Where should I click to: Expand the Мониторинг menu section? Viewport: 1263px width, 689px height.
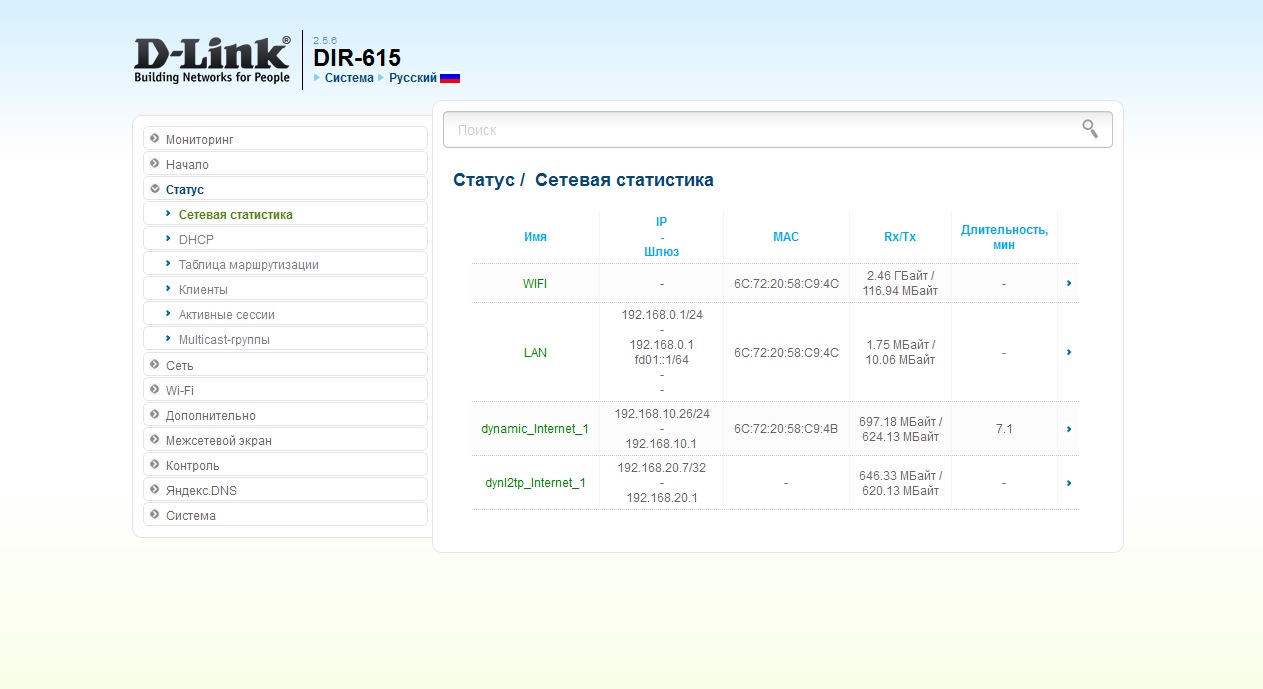coord(285,139)
